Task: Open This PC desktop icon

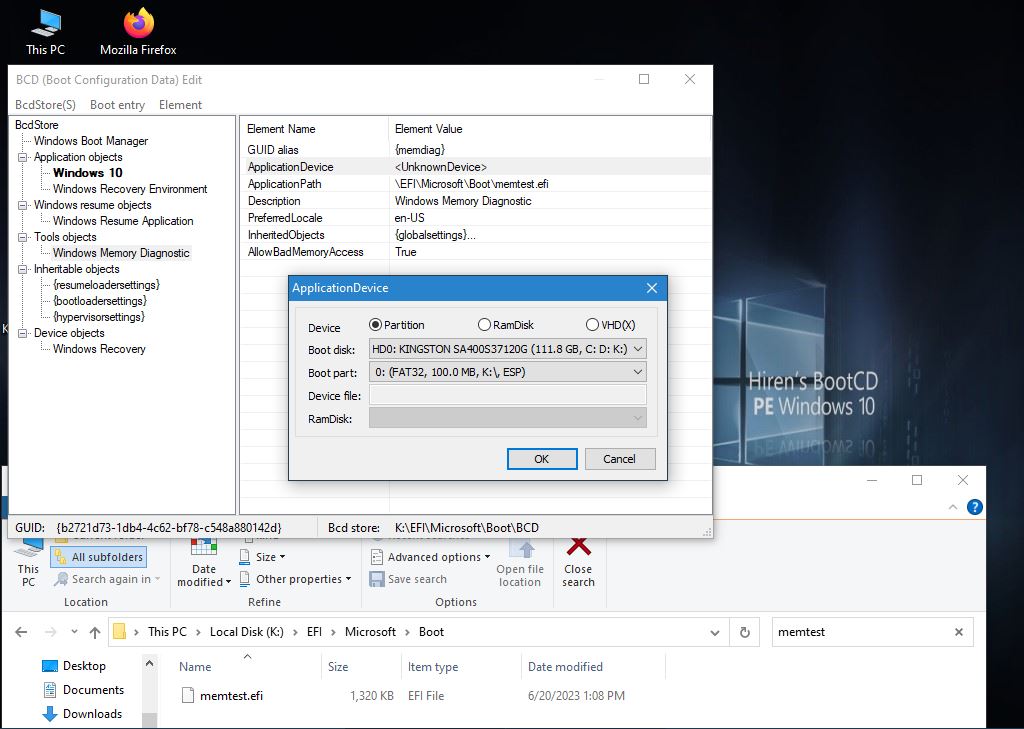Action: [x=44, y=24]
